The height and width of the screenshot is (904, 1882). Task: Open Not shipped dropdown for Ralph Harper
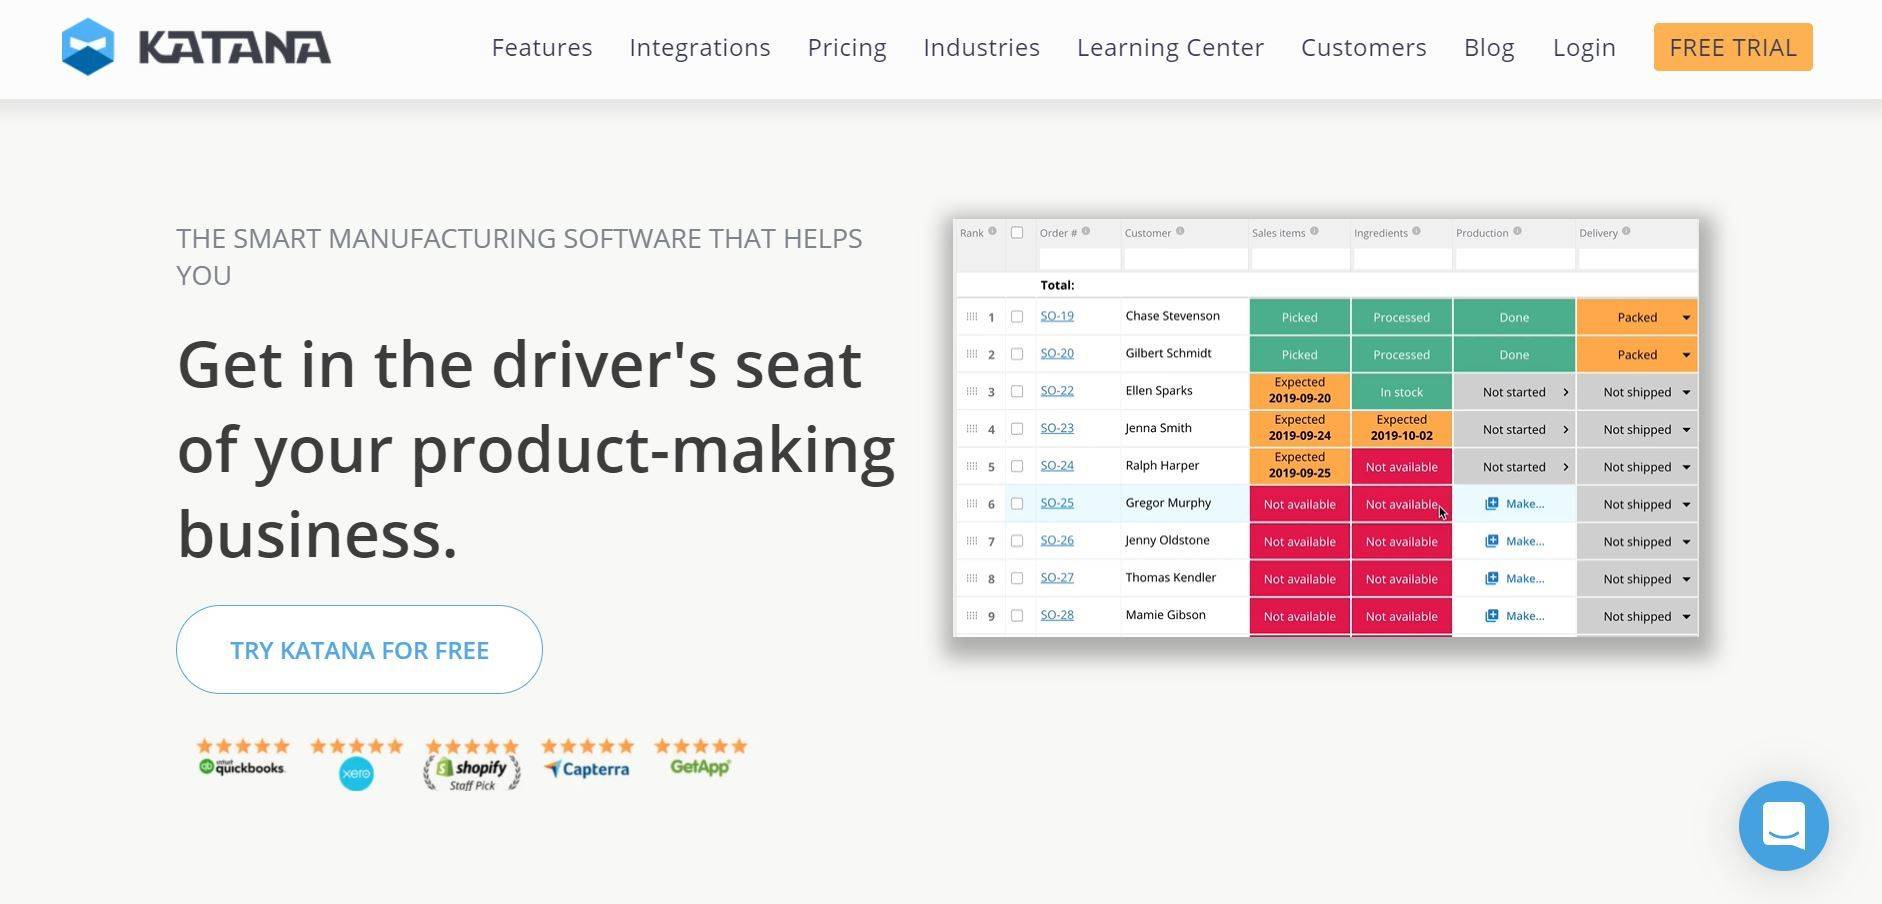pos(1686,467)
